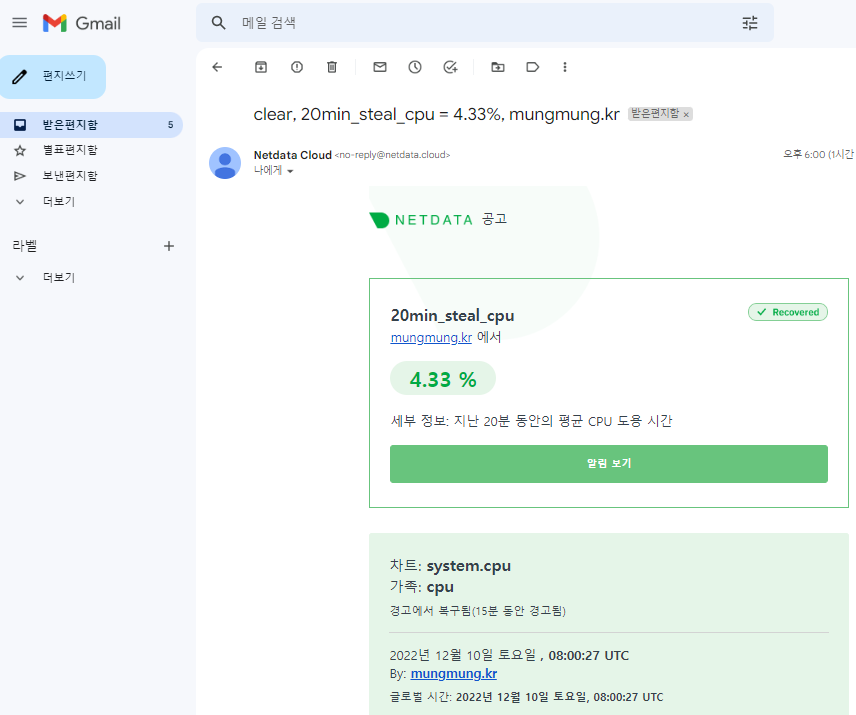Click 차트: system.cpu text
This screenshot has width=856, height=715.
(450, 566)
